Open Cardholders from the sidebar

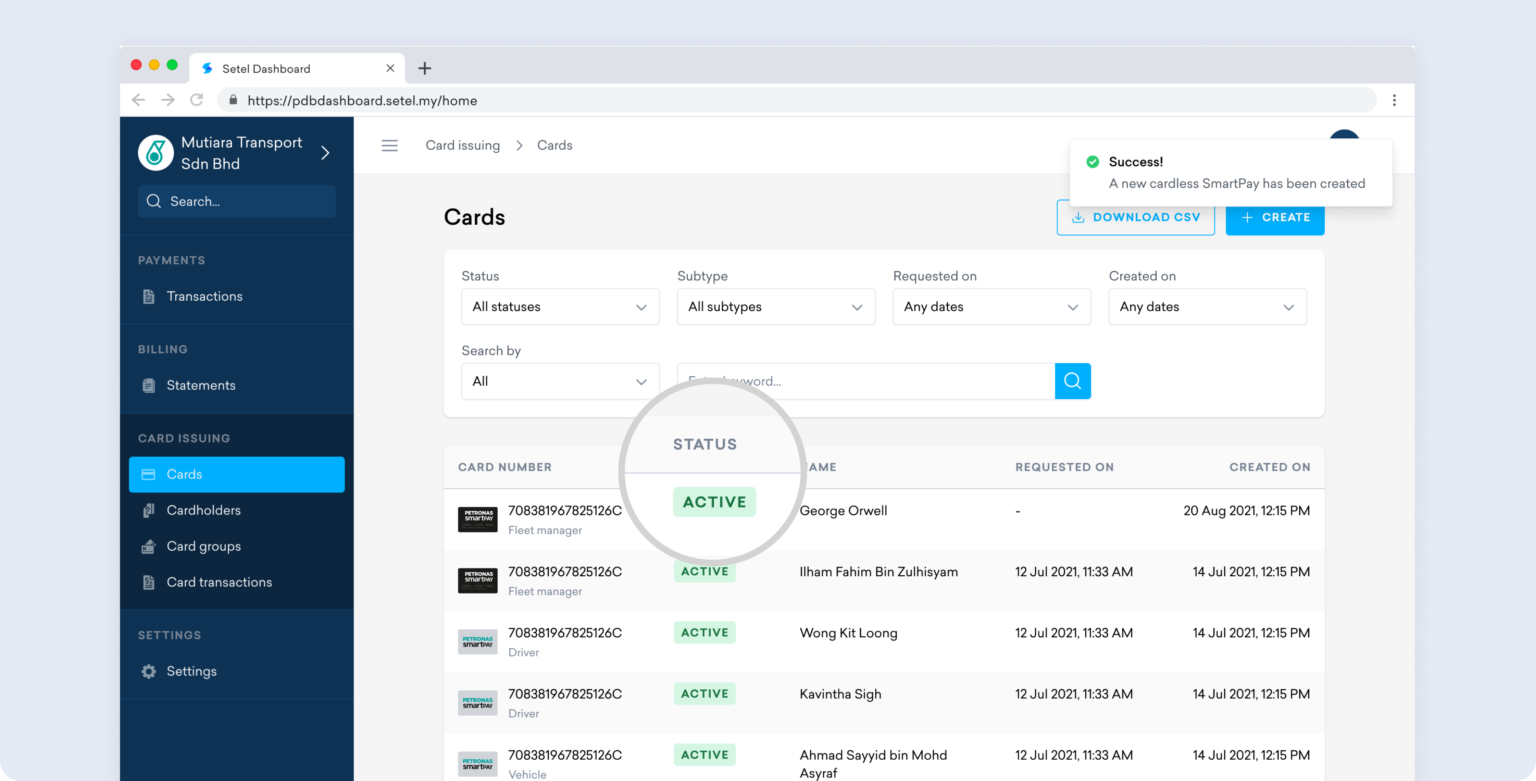(150, 510)
